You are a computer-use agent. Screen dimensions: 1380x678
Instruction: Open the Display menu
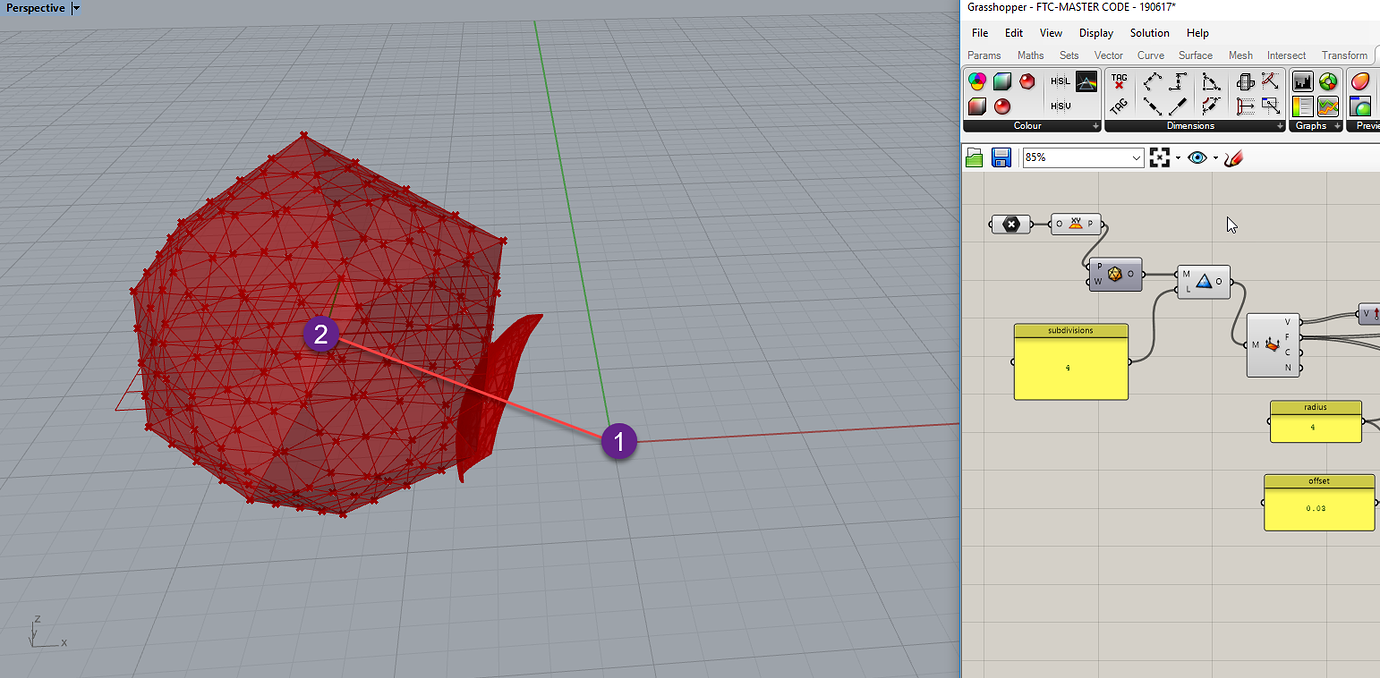click(x=1096, y=33)
